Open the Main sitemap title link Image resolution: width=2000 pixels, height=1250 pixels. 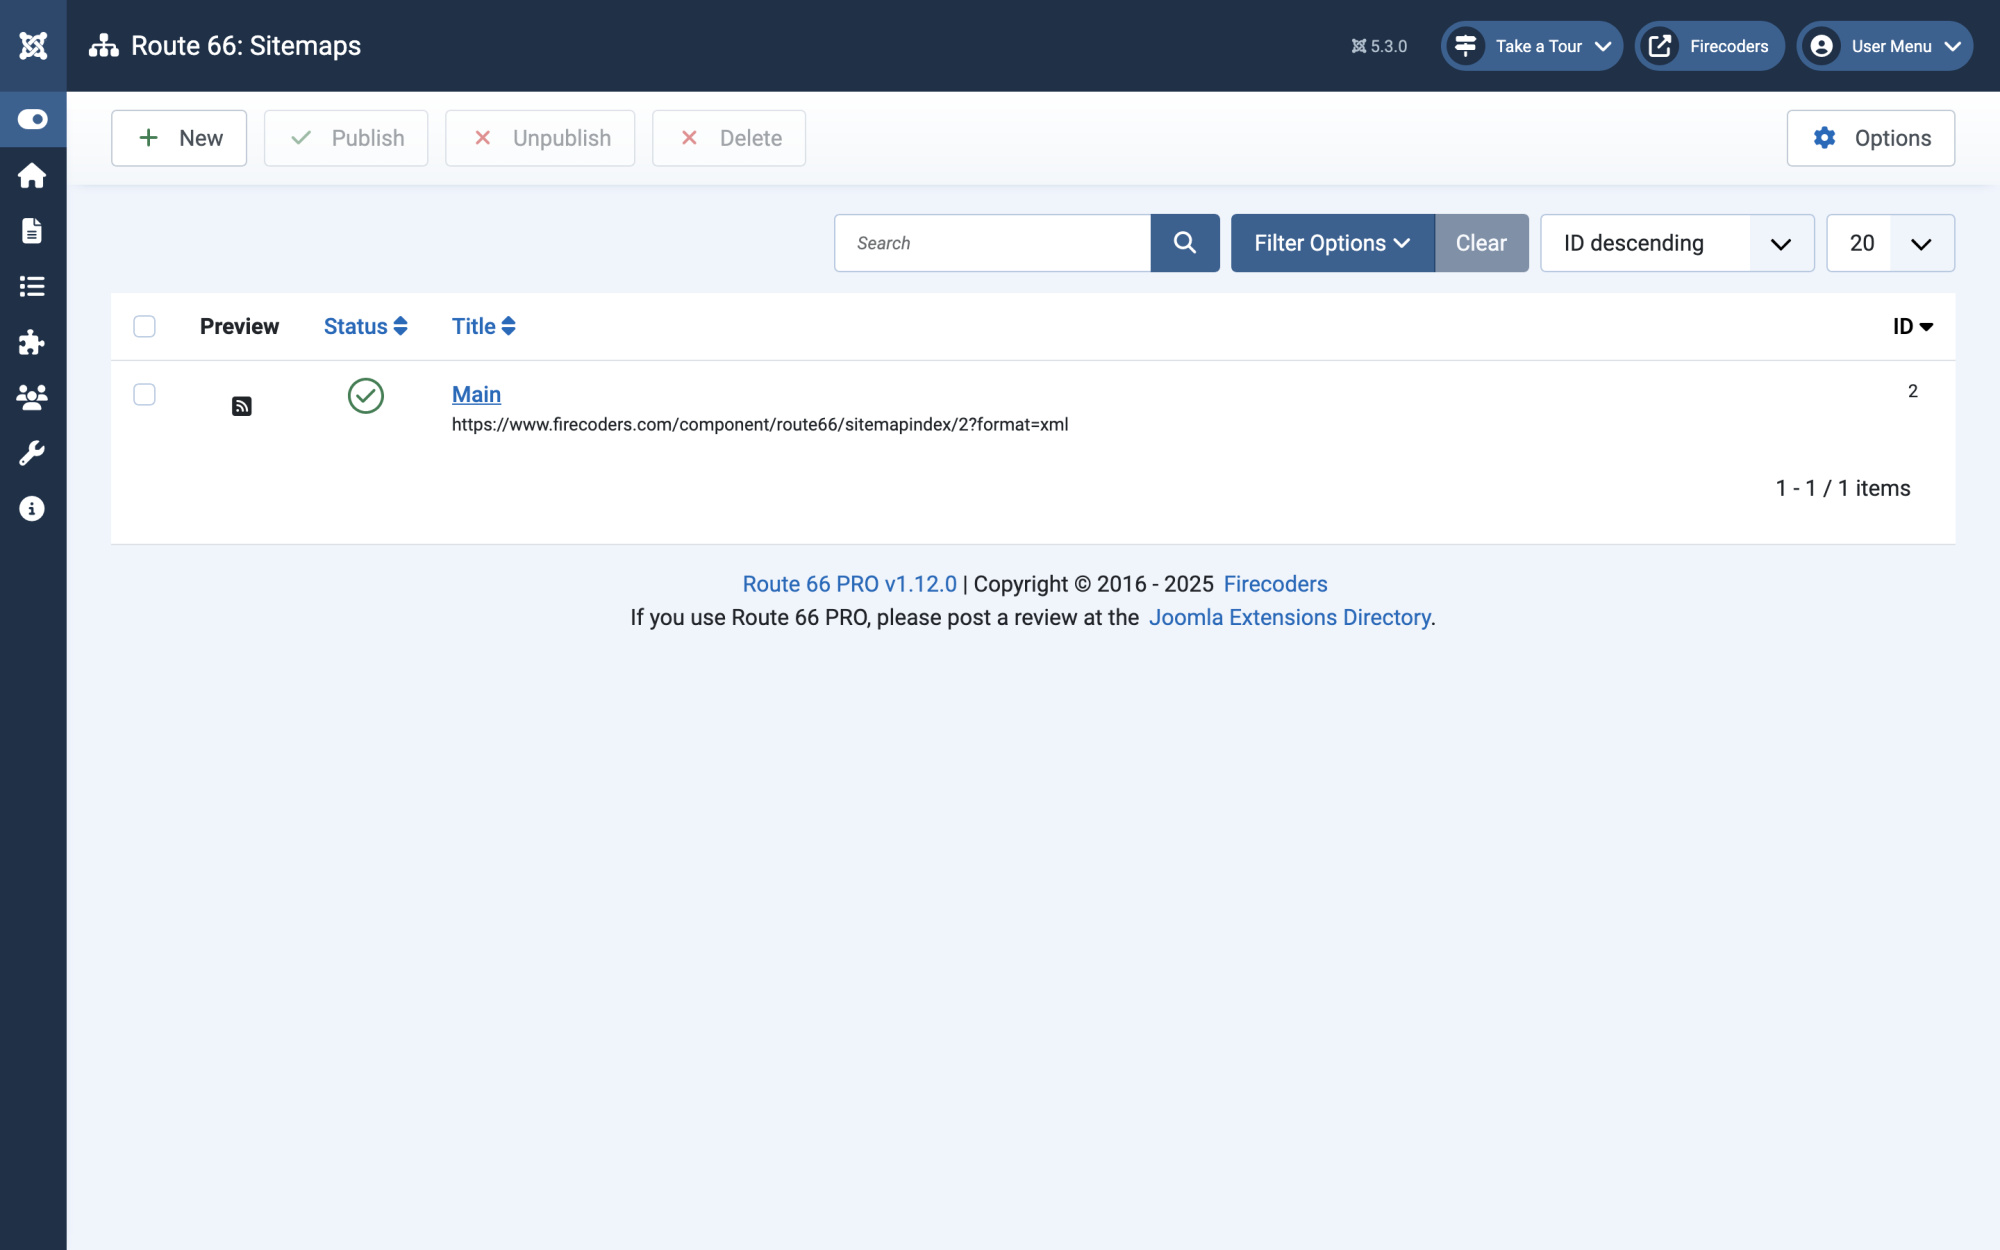pos(476,394)
